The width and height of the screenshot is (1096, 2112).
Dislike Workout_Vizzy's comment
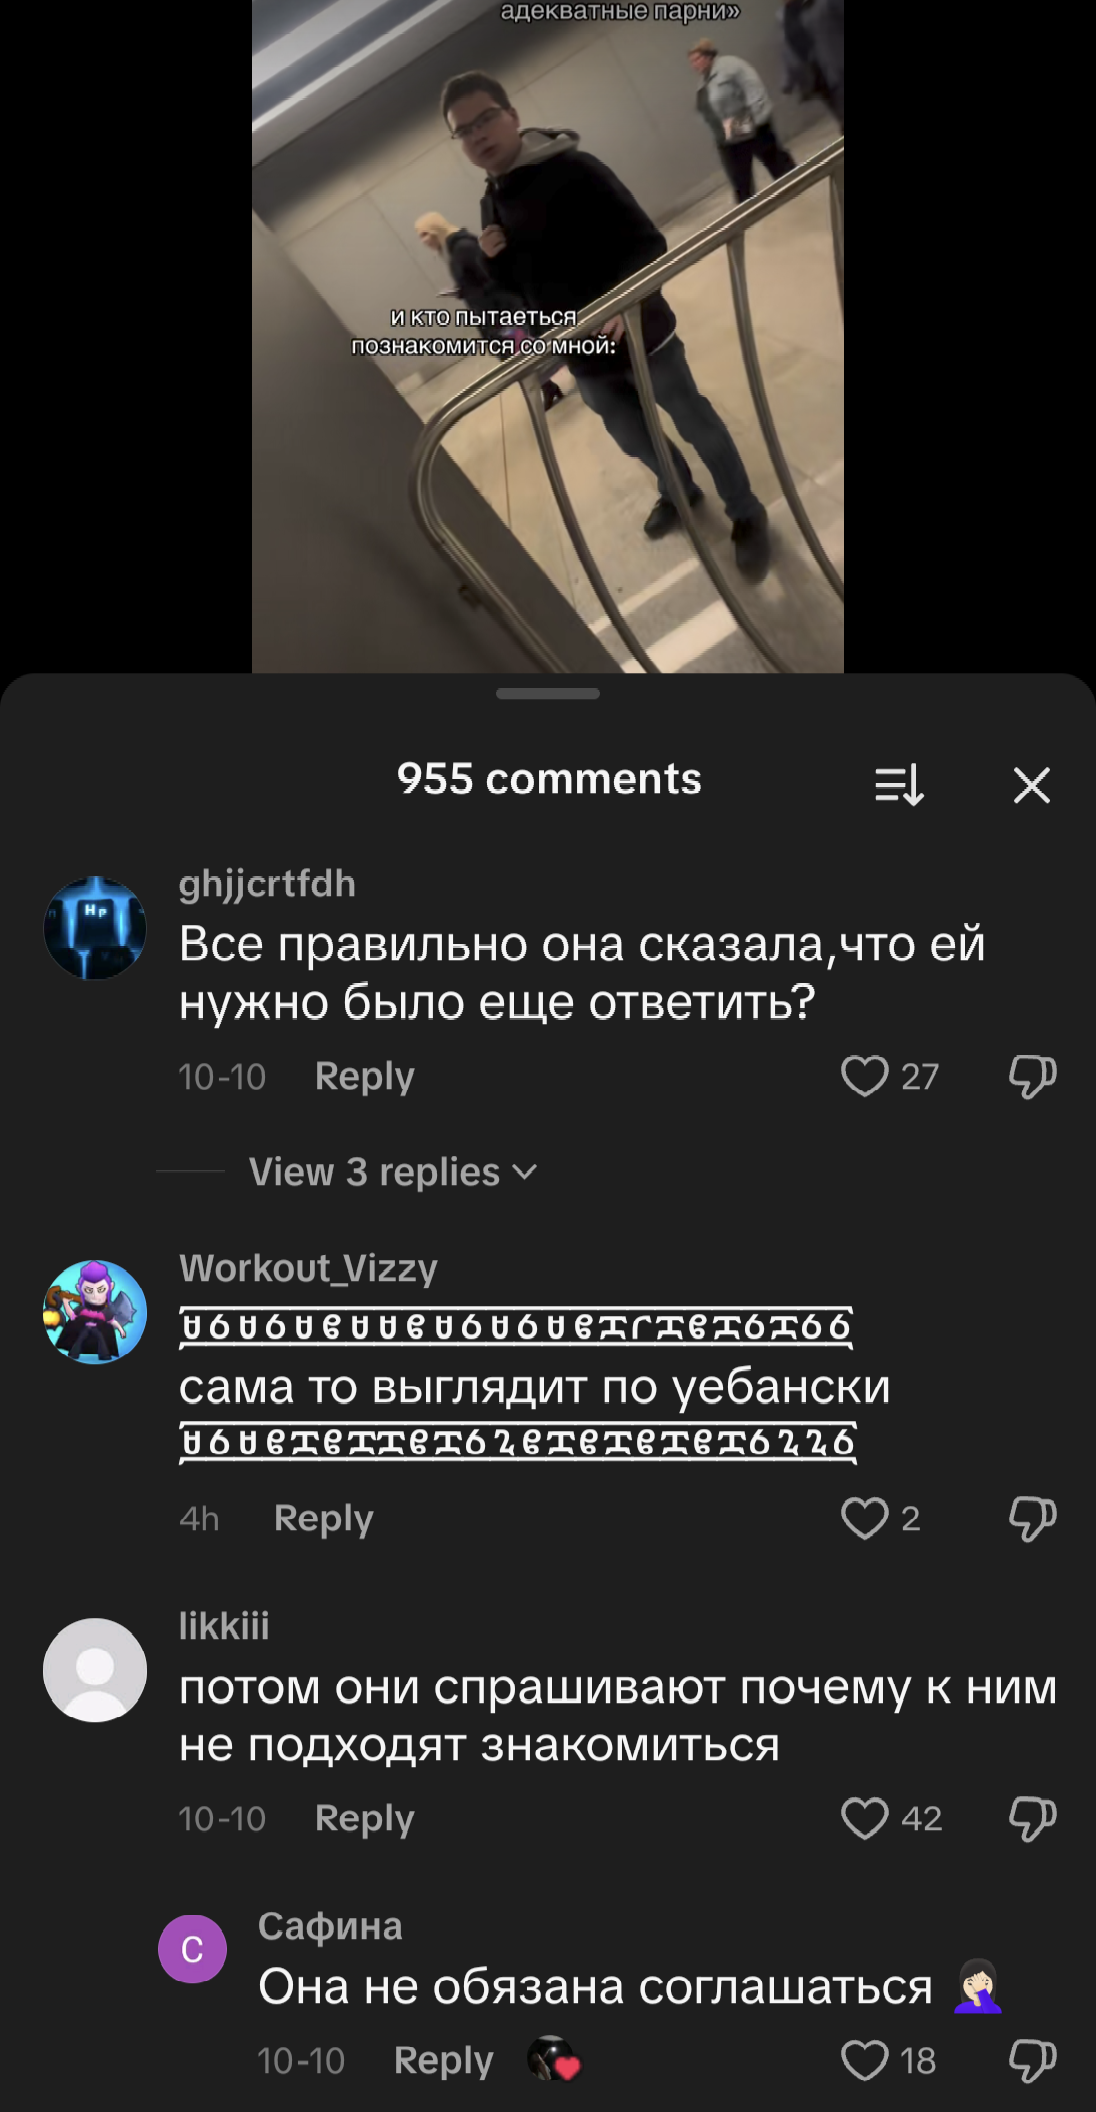pyautogui.click(x=1032, y=1518)
